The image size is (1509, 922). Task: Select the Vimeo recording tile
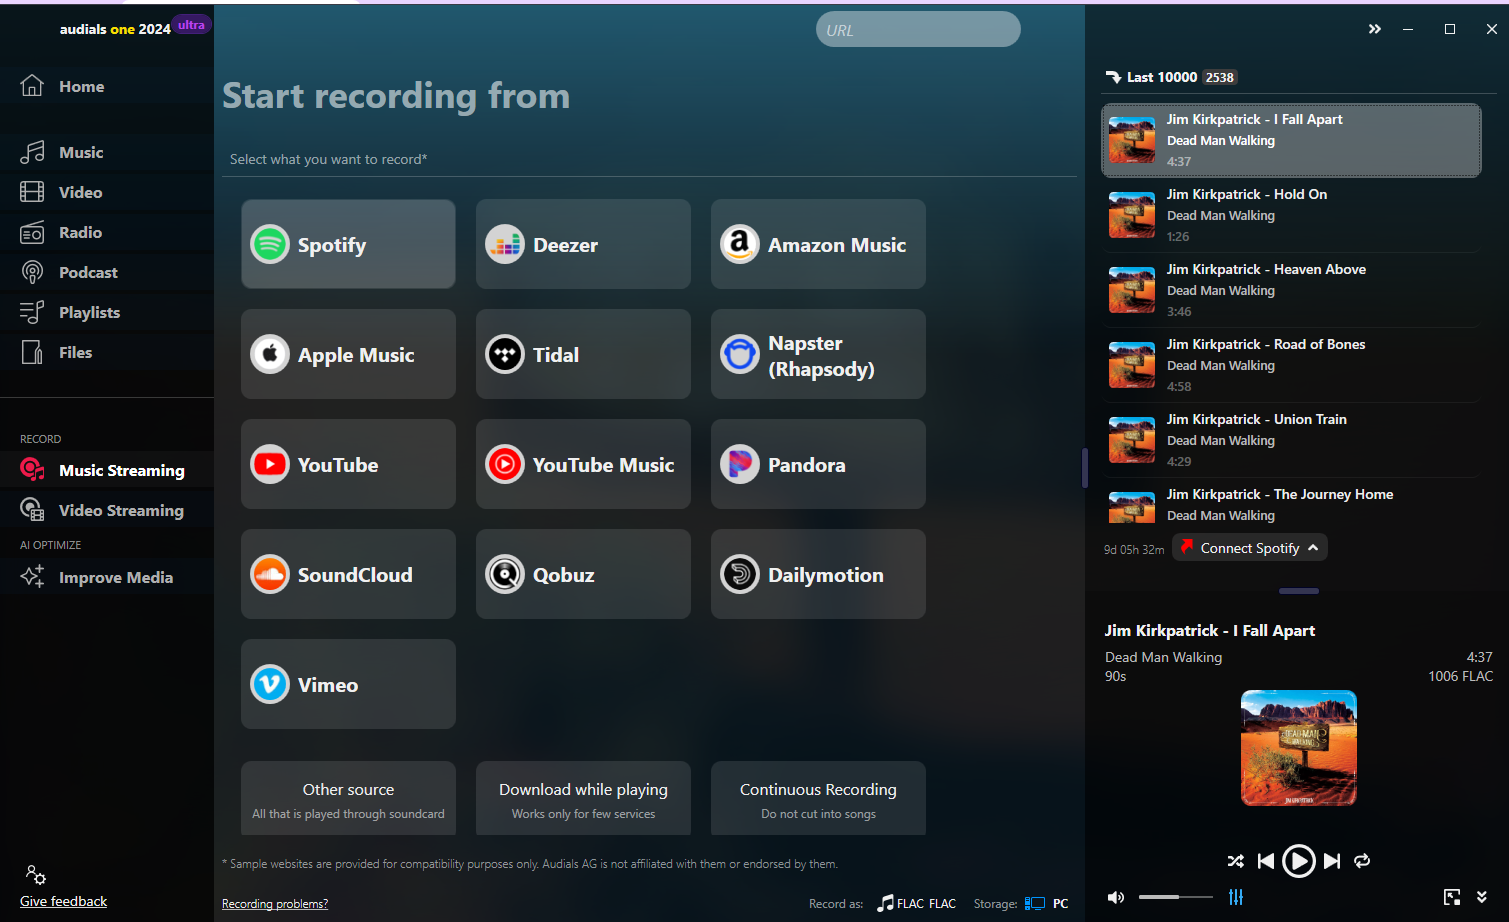(348, 684)
